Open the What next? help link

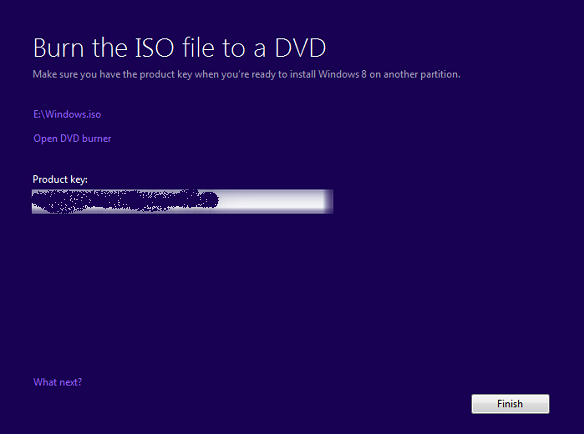point(57,382)
